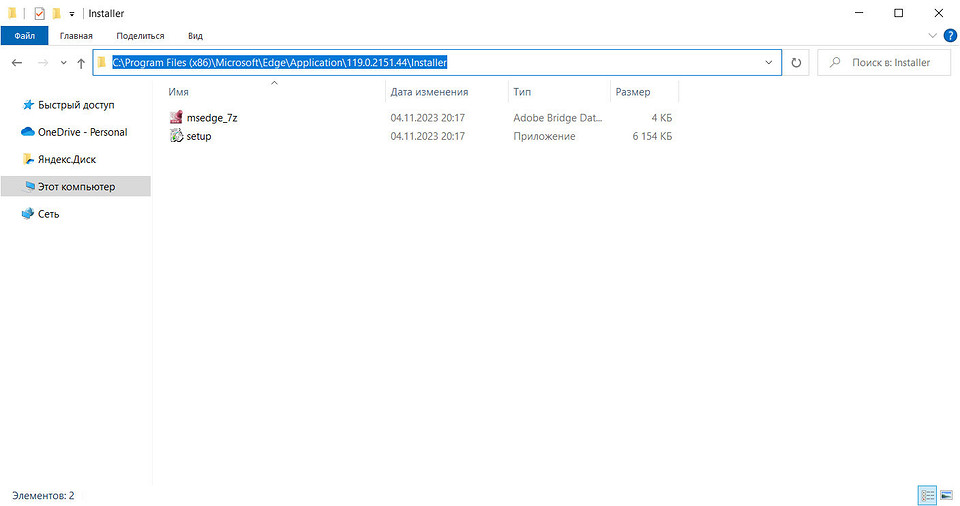This screenshot has width=960, height=506.
Task: Click the Adobe Bridge Dat... type cell
Action: [x=558, y=118]
